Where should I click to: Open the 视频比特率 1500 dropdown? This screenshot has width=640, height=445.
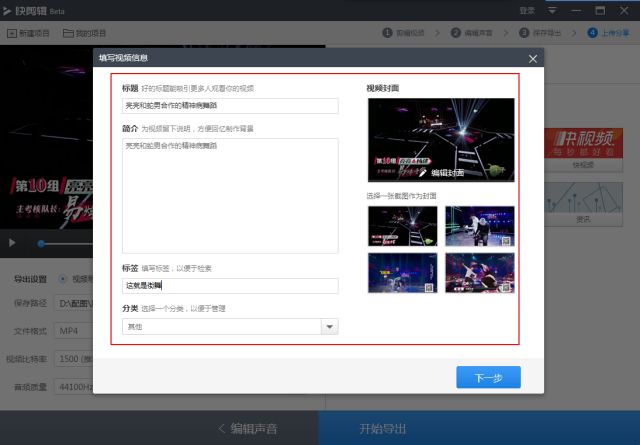coord(74,359)
